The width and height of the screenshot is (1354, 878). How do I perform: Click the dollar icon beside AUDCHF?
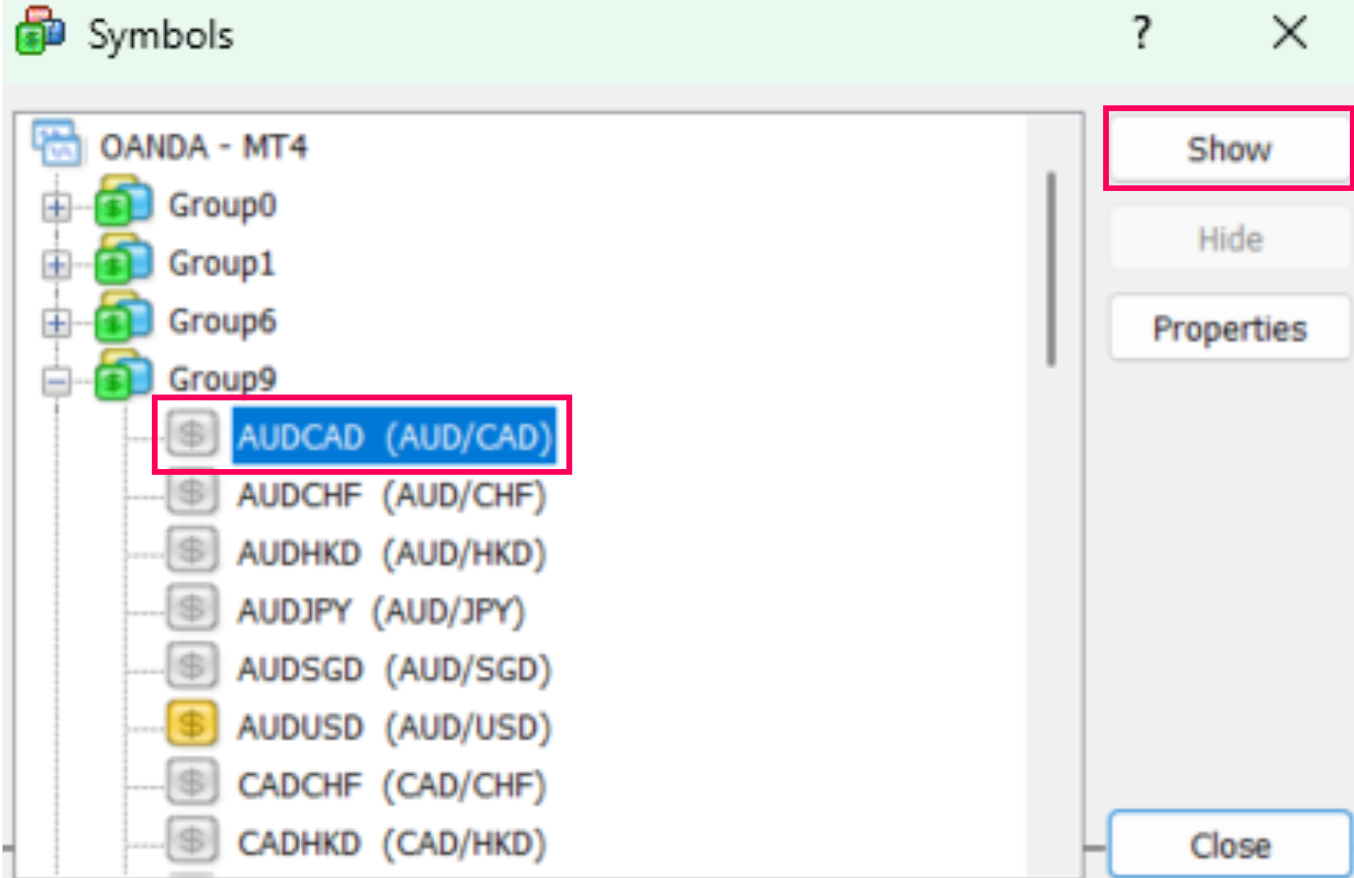coord(191,492)
